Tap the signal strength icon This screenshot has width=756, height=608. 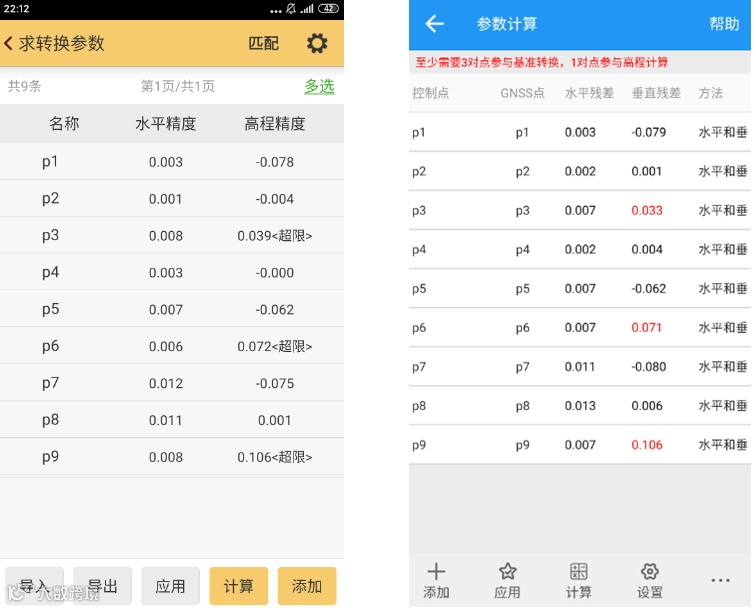coord(307,8)
